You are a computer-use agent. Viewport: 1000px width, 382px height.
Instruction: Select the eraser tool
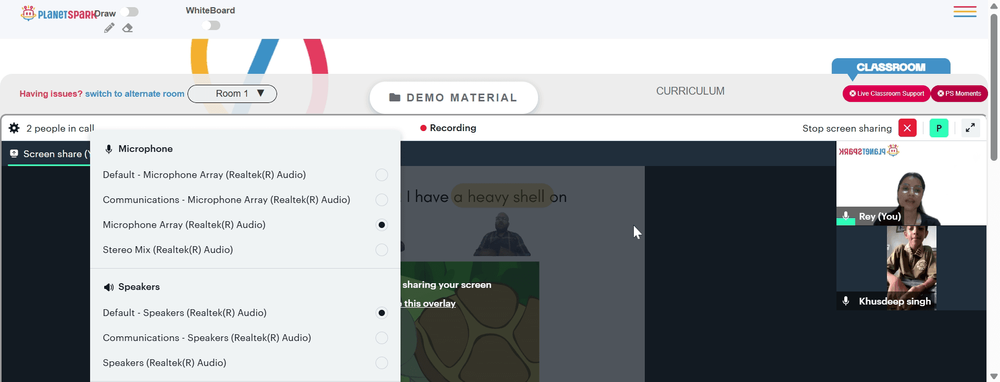(128, 28)
